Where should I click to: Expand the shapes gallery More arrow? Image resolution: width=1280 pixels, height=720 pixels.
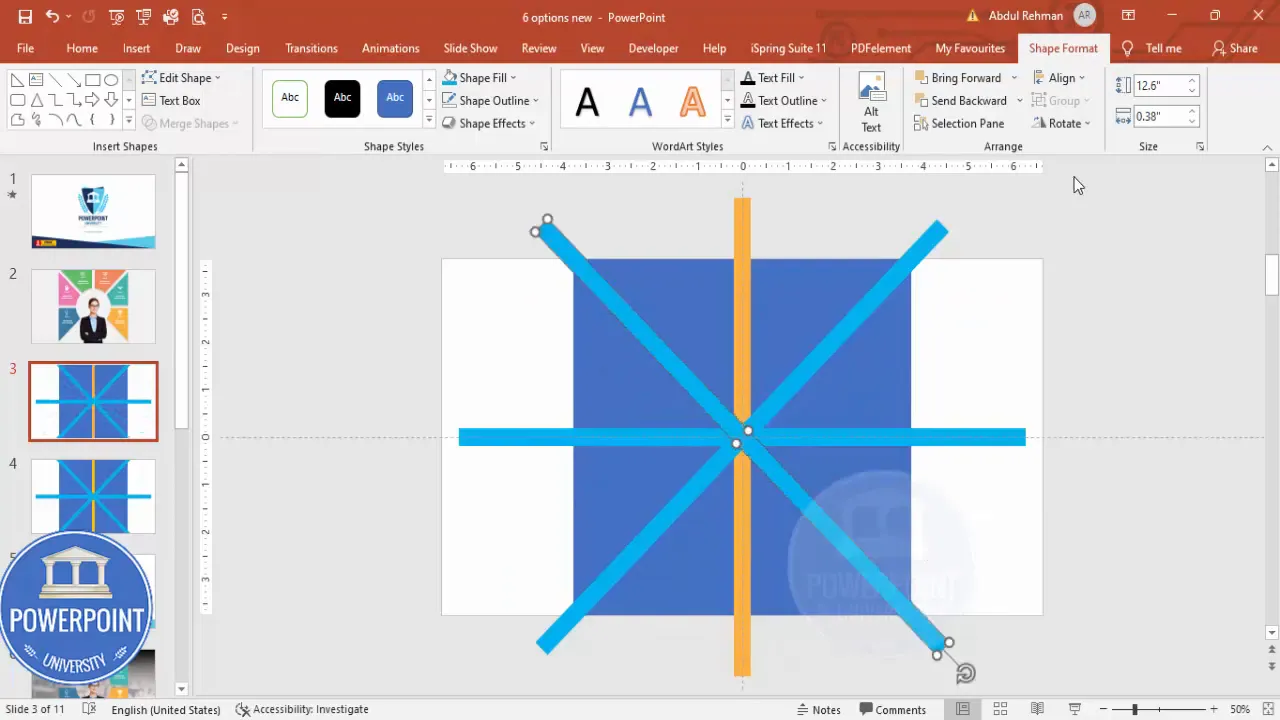(129, 121)
